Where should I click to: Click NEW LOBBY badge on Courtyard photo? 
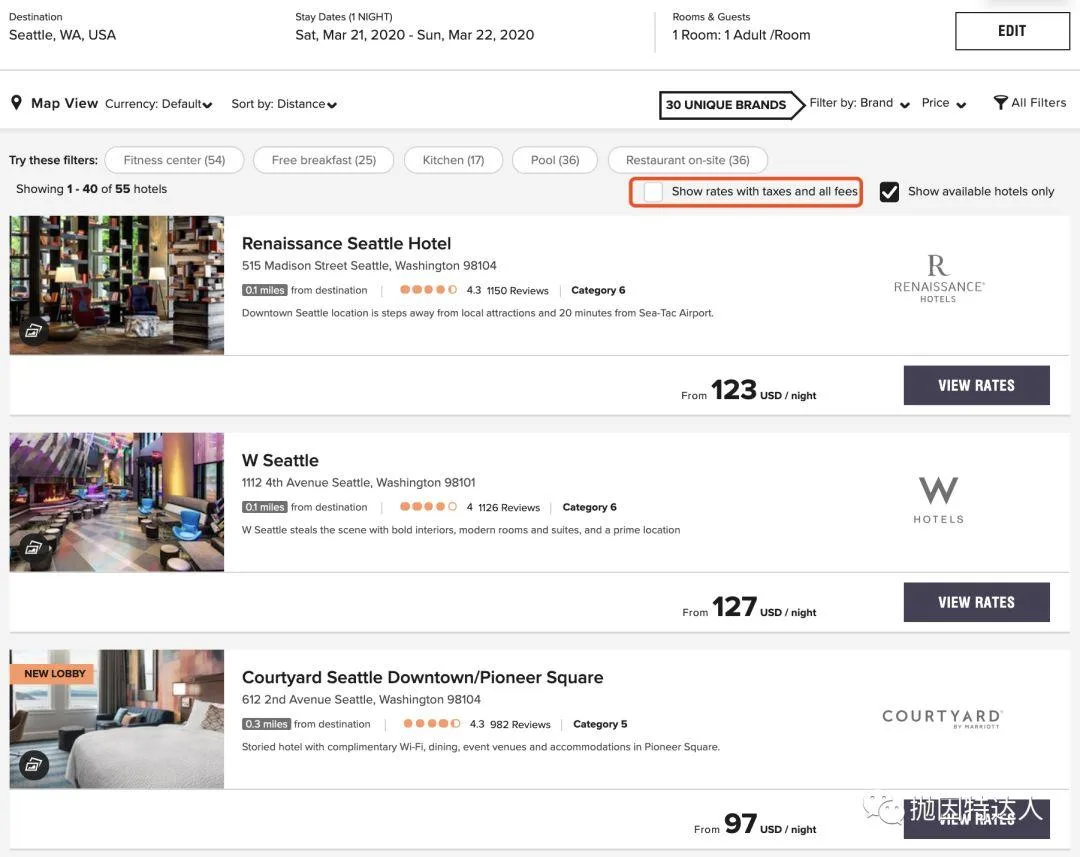tap(54, 674)
